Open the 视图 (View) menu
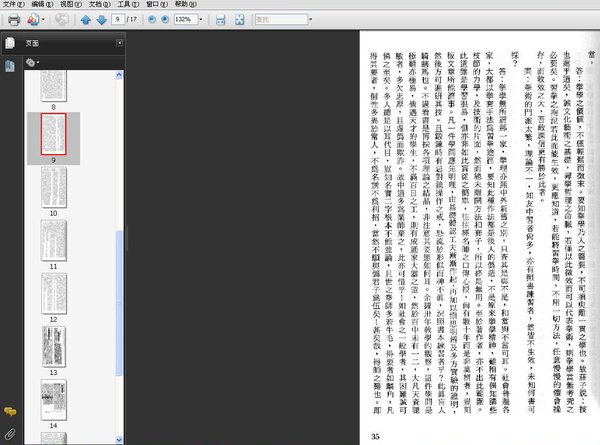The image size is (600, 445). coord(71,4)
